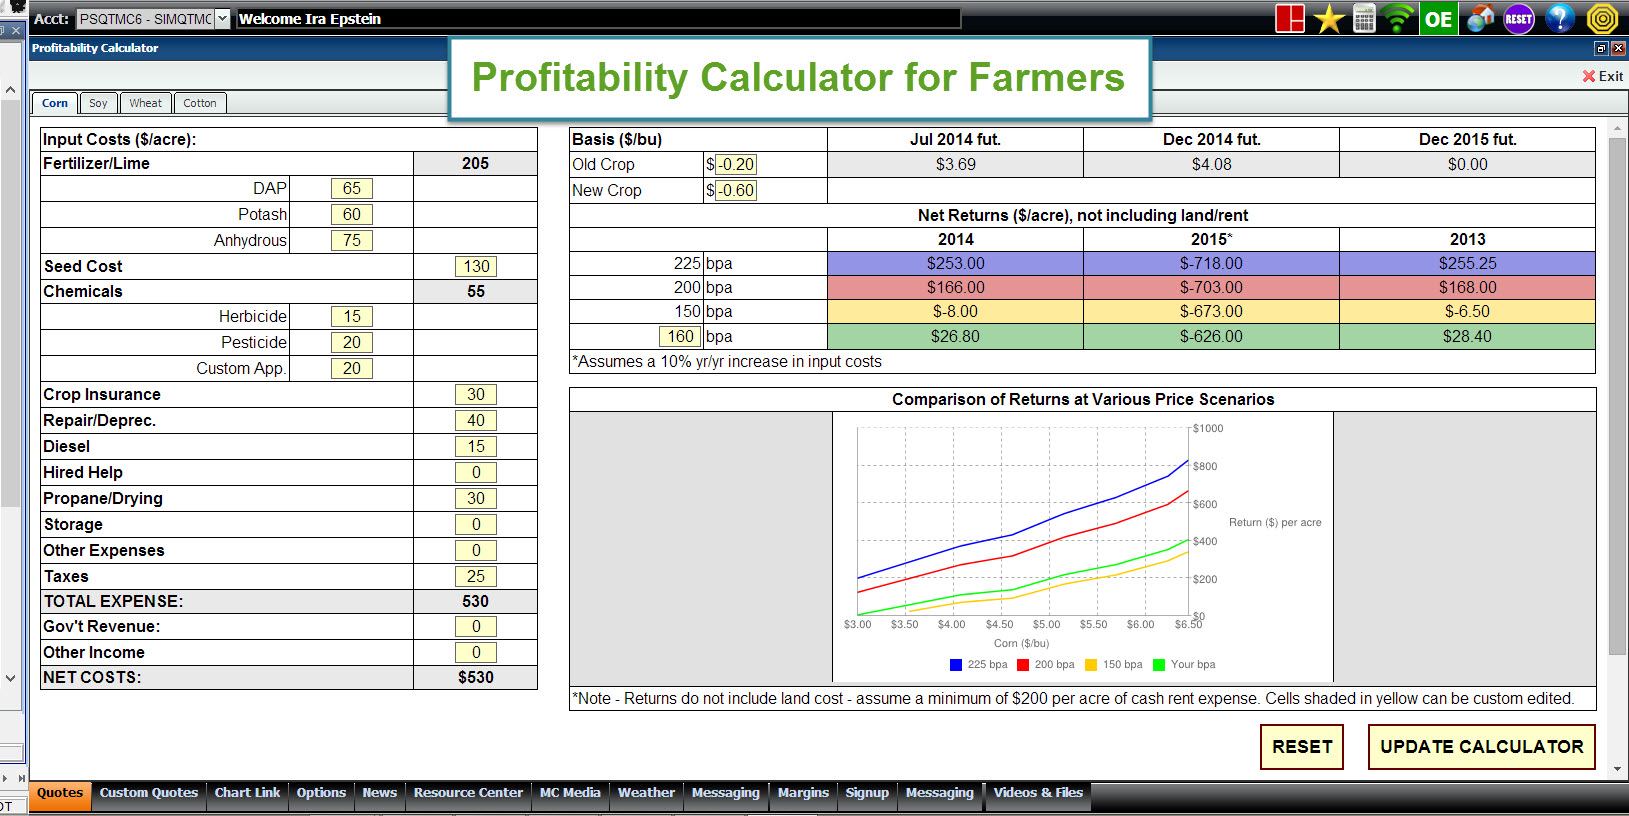Click the yellow octagon target icon
Screen dimensions: 1629x816
point(1602,18)
